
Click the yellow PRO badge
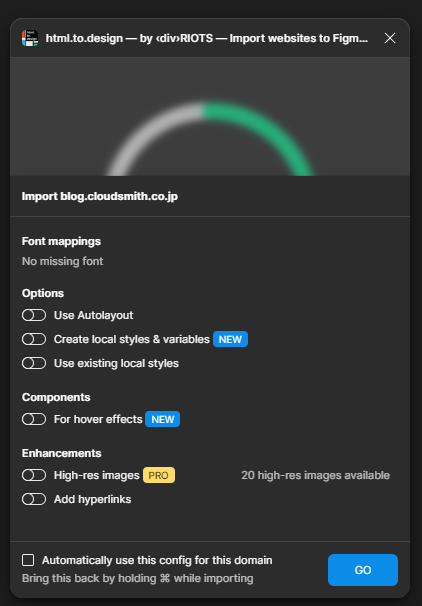pos(159,475)
